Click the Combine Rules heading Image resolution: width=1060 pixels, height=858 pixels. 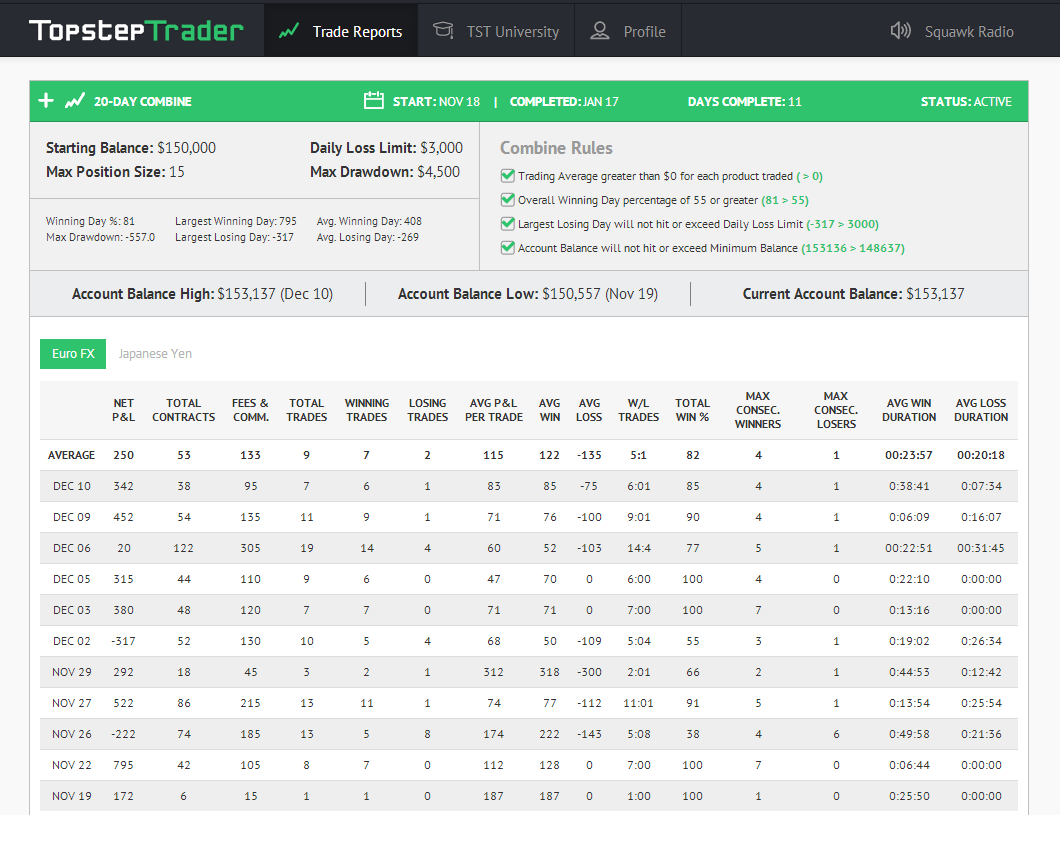pos(556,148)
